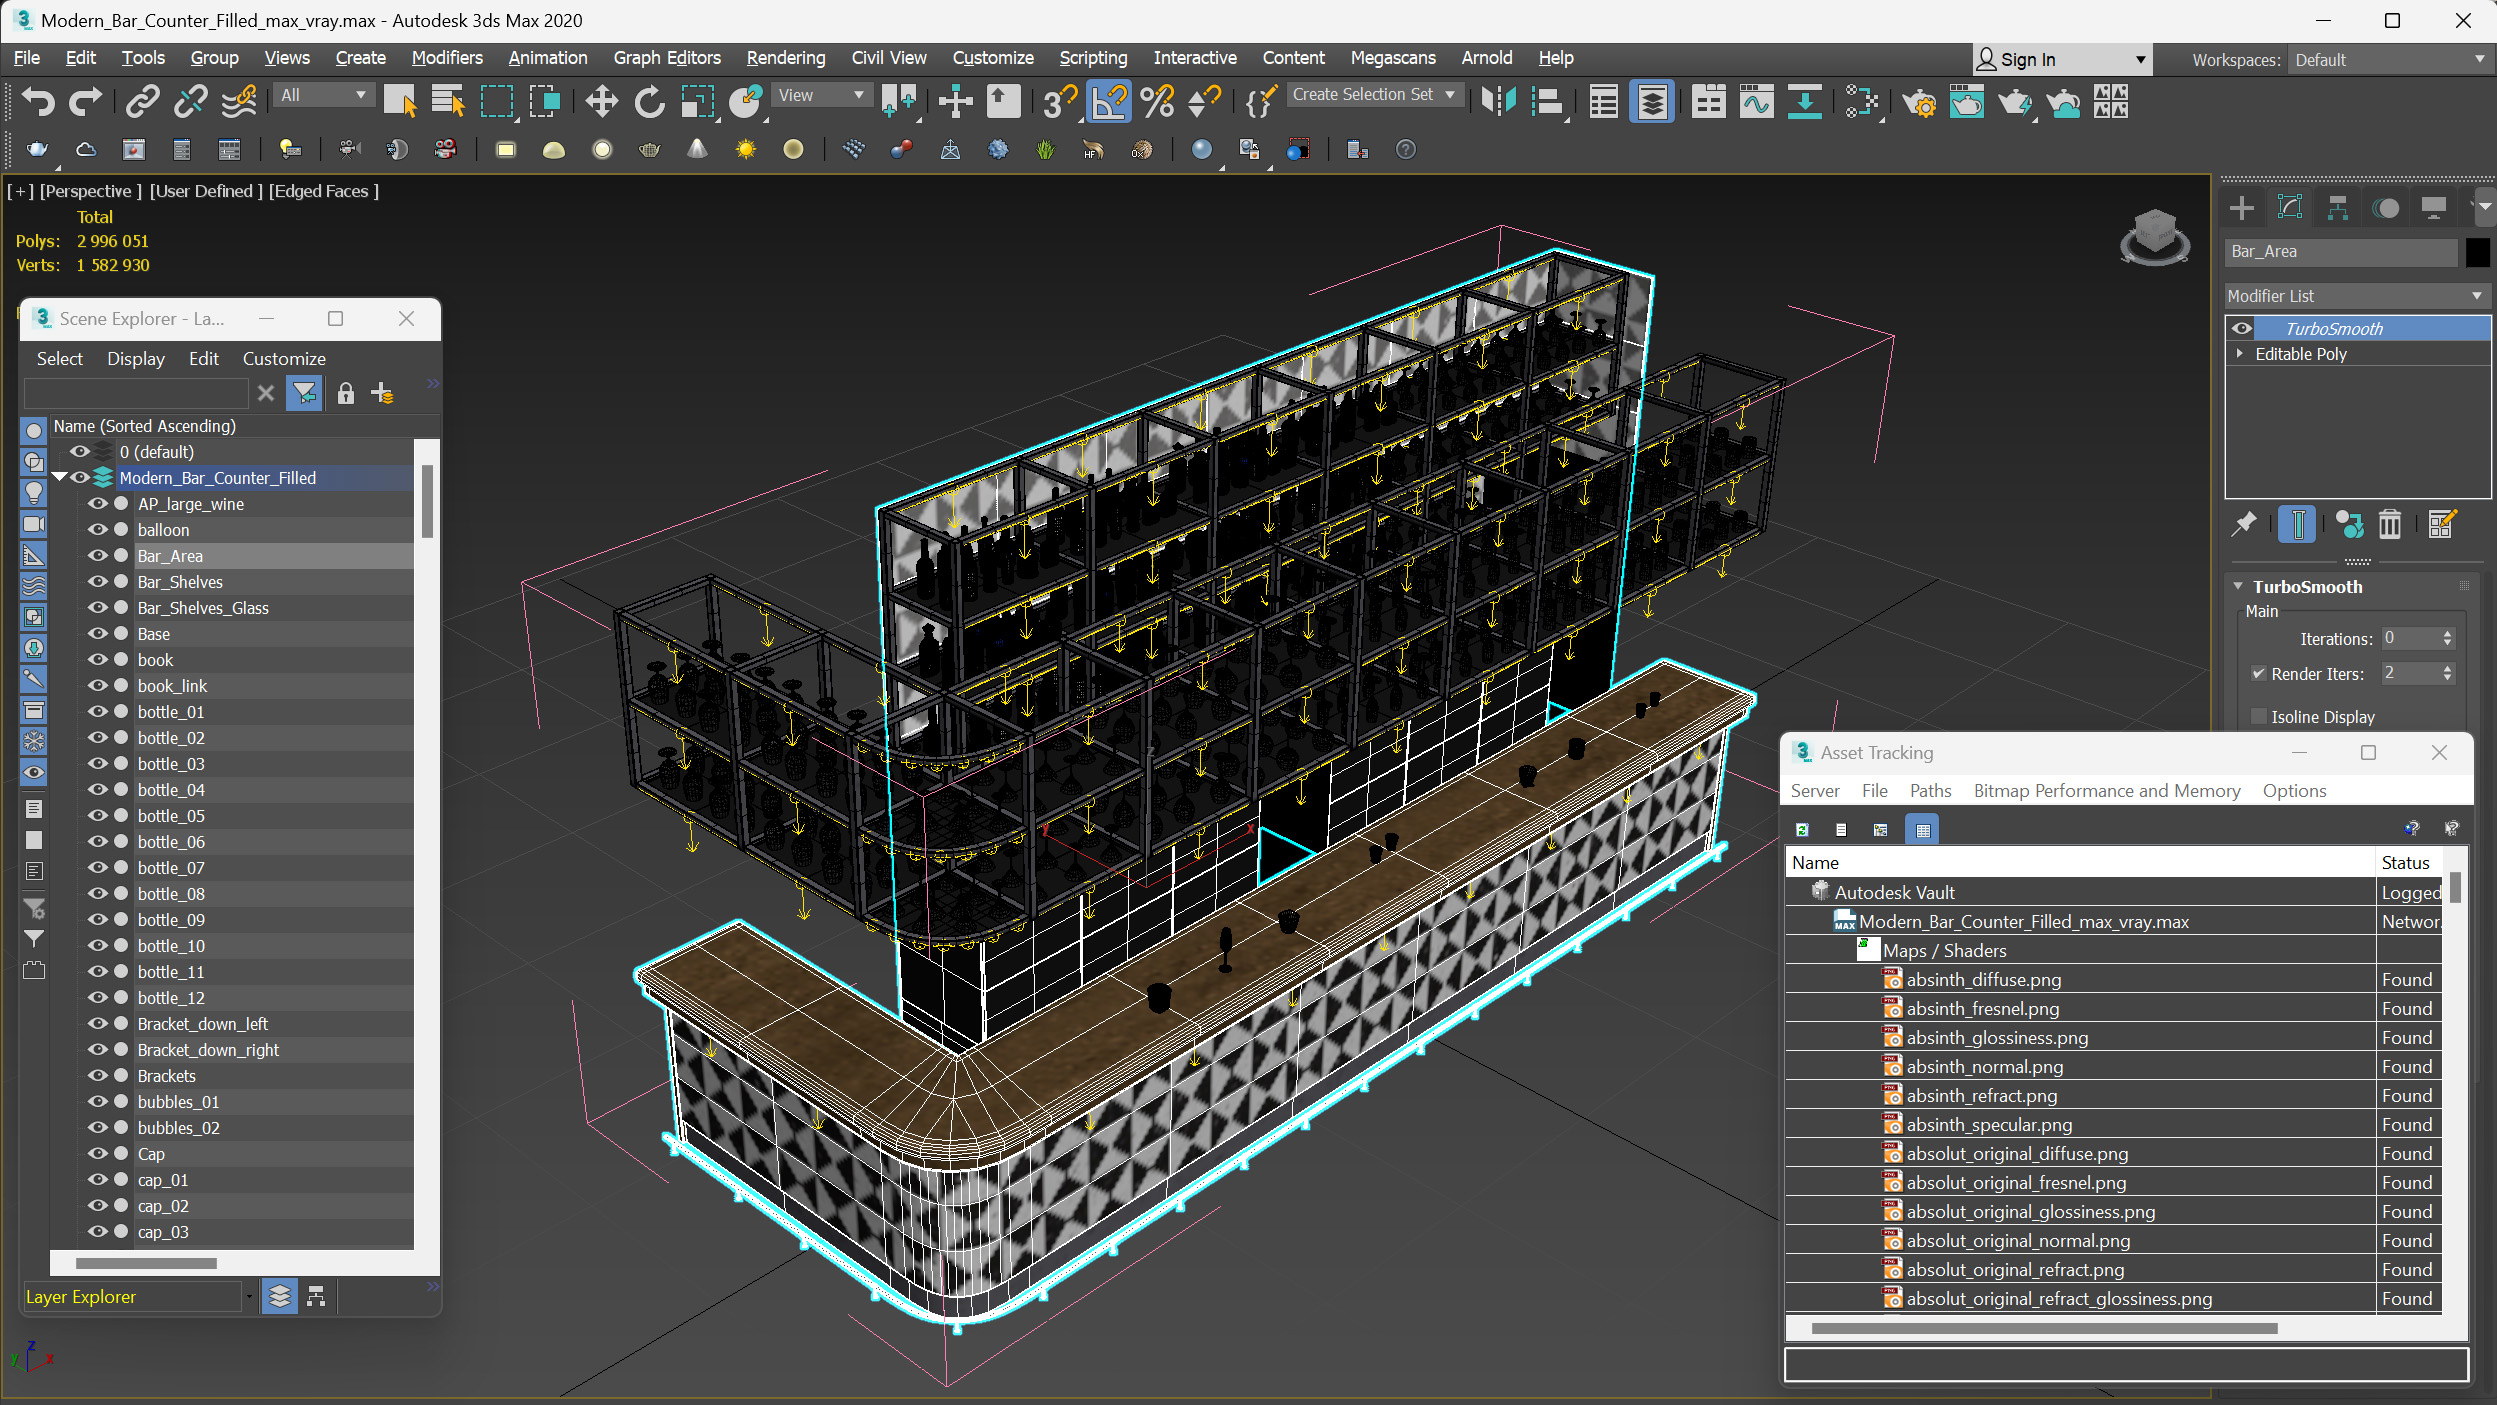
Task: Click the Iterations spinner arrows
Action: [x=2447, y=638]
